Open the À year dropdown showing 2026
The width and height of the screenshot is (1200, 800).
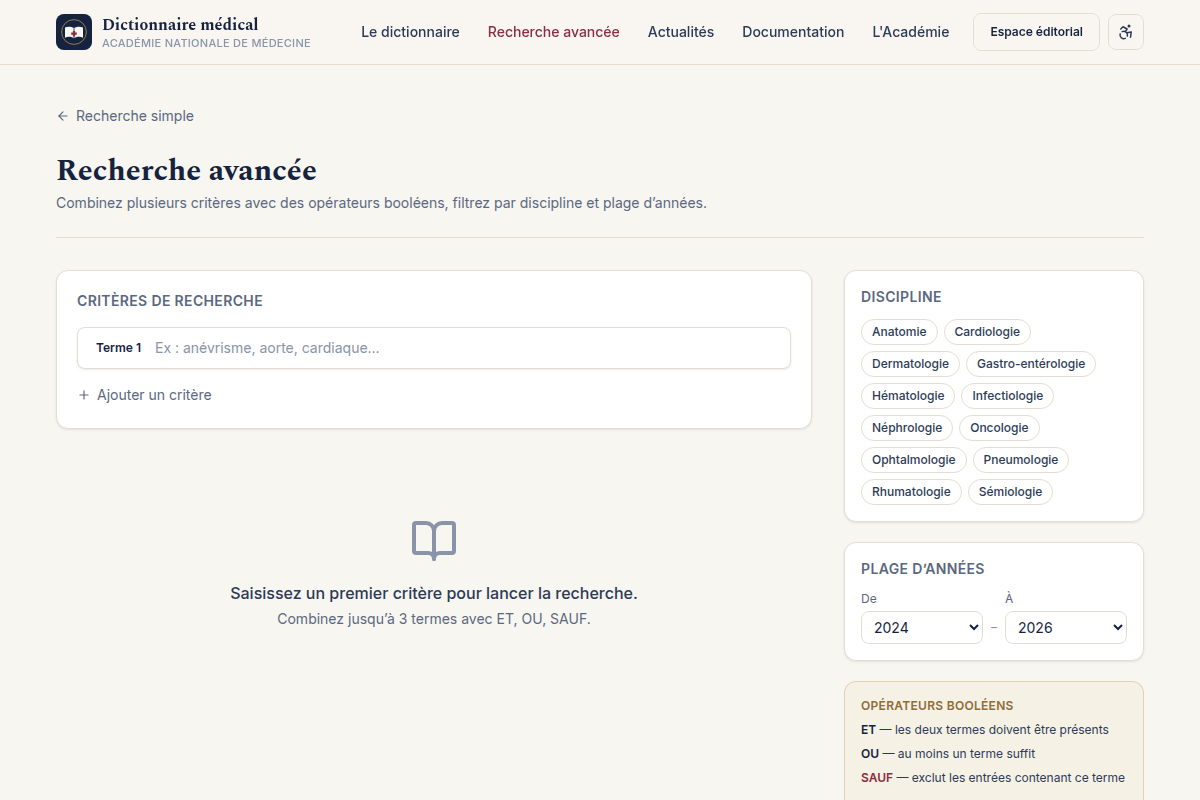(1066, 628)
